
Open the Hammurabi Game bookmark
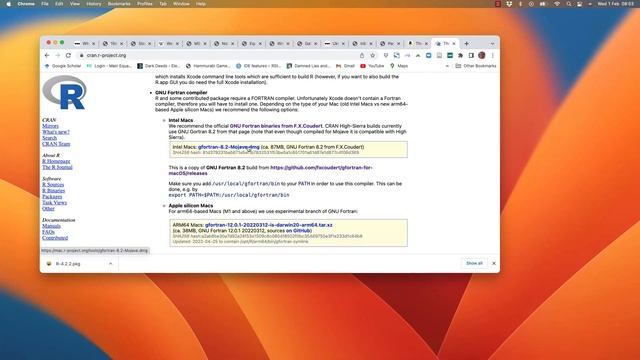(208, 66)
